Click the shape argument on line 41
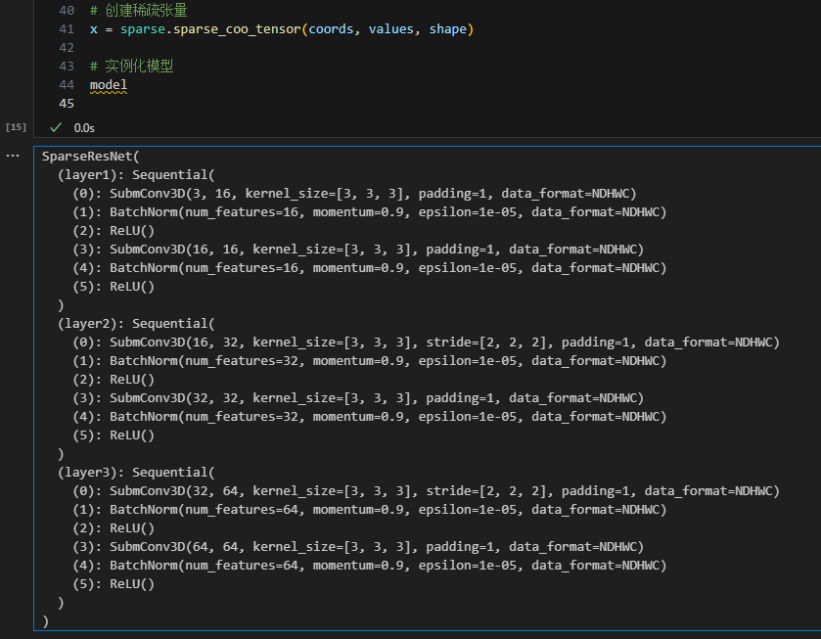 448,29
